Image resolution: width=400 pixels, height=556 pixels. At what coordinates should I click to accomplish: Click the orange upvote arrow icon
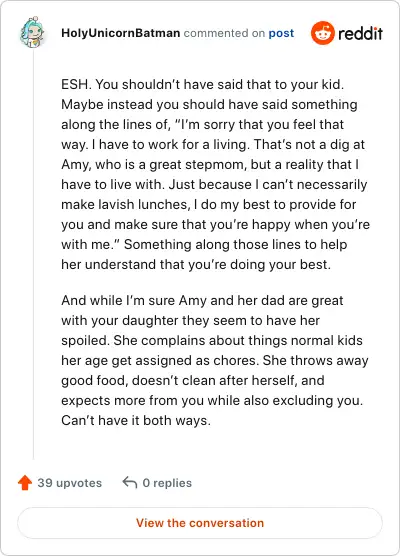(25, 483)
